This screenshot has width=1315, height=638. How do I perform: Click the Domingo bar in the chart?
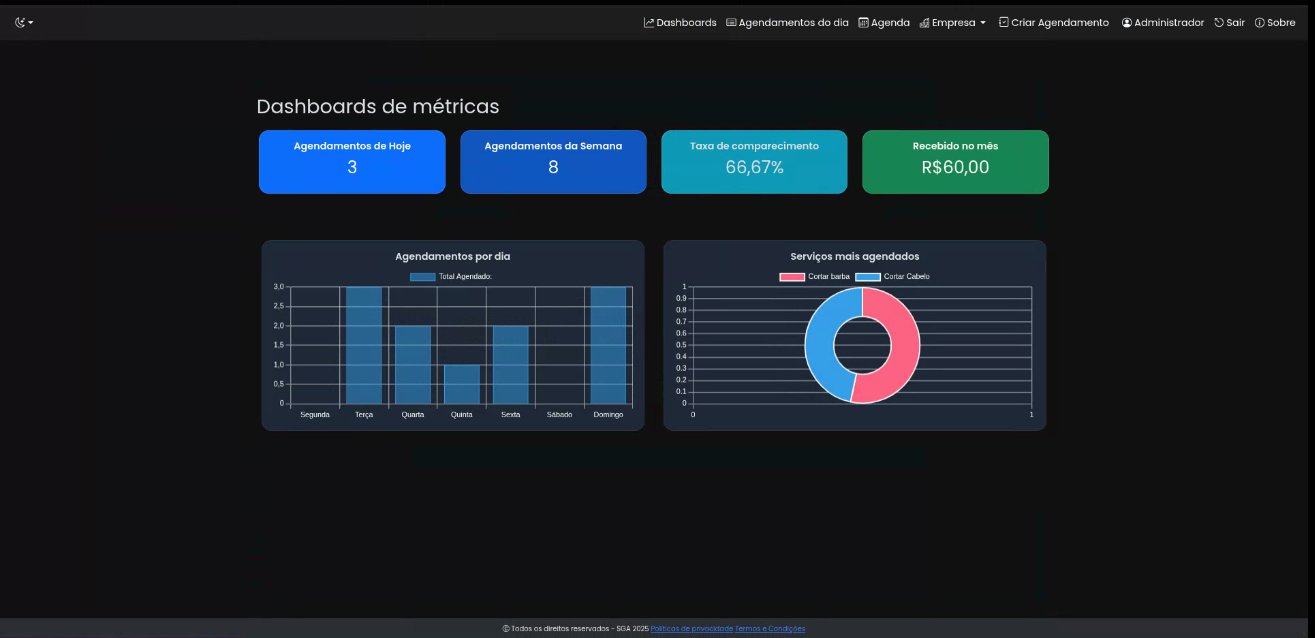[x=608, y=345]
